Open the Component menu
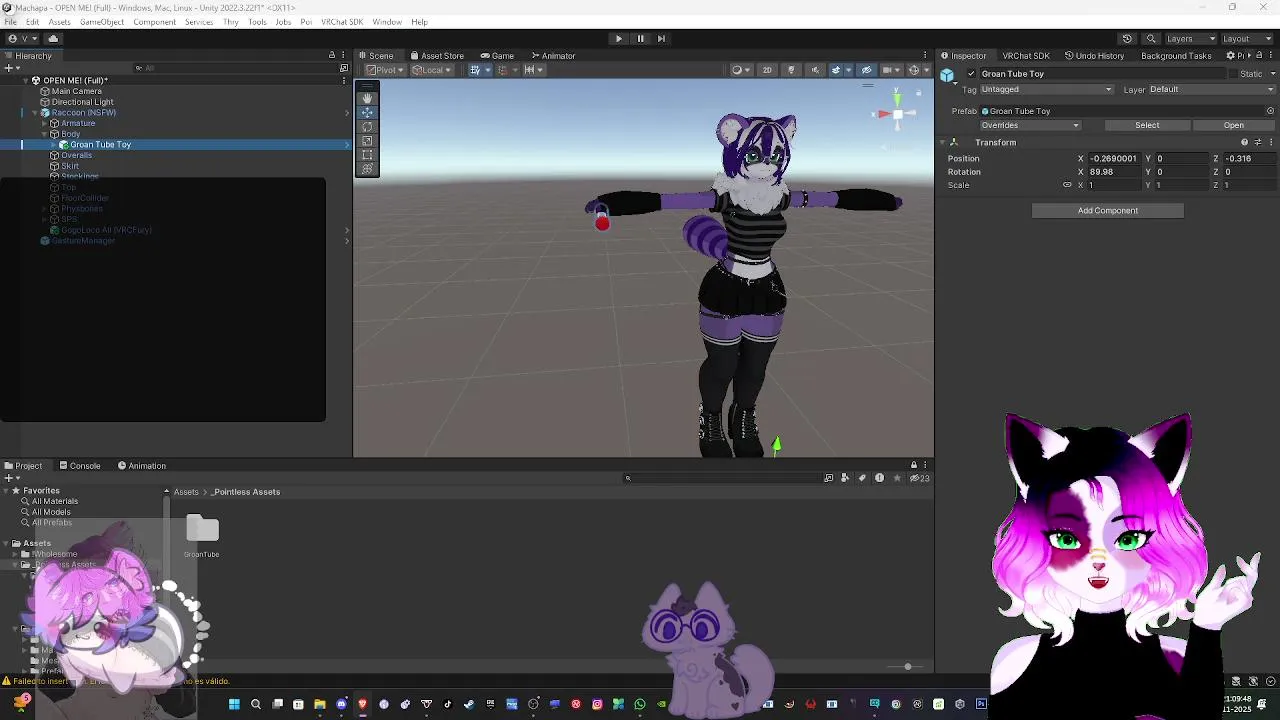Screen dimensions: 1280x720 (154, 22)
